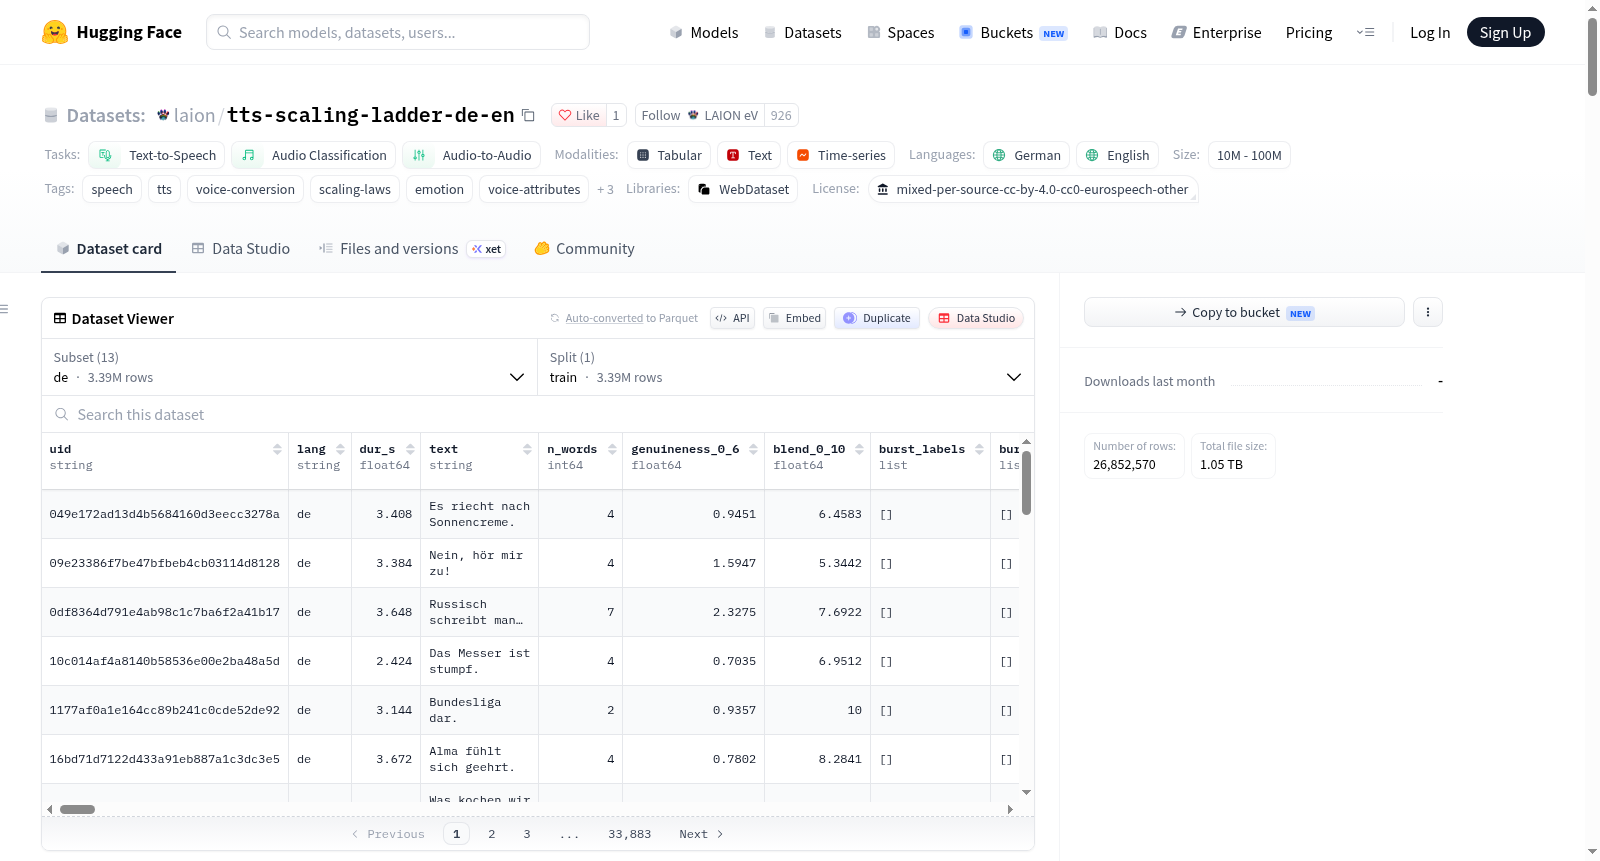1600x861 pixels.
Task: Click Copy to bucket button
Action: (x=1244, y=312)
